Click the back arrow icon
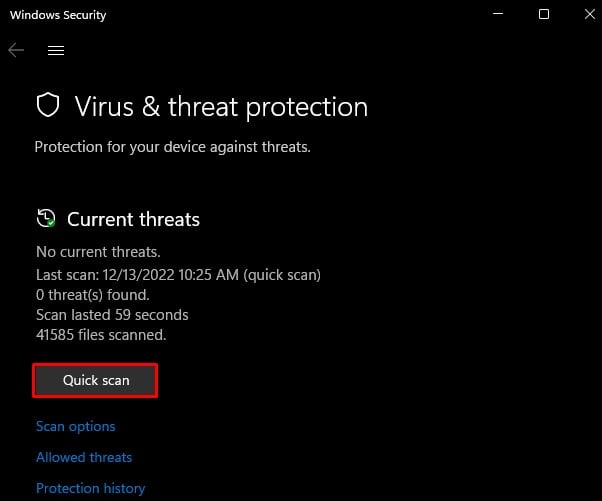 click(x=16, y=50)
